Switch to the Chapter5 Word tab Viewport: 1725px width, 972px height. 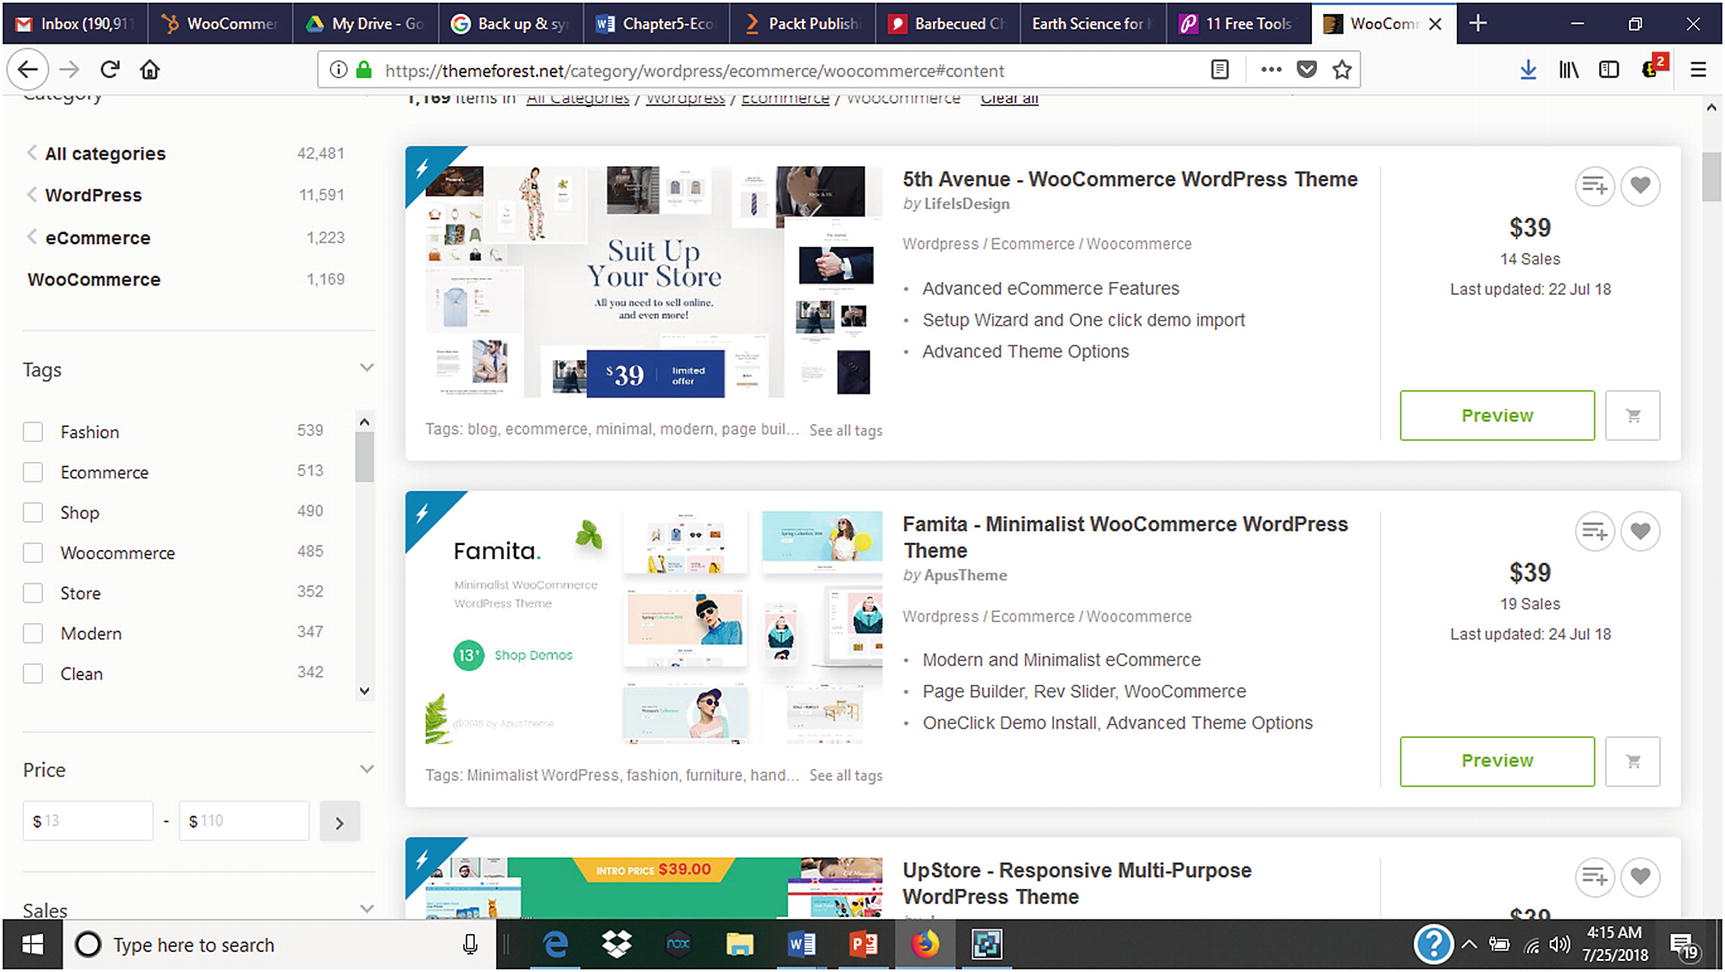pos(656,23)
